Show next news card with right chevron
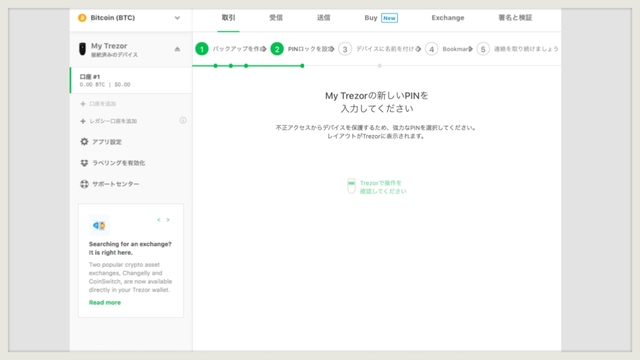Image resolution: width=640 pixels, height=360 pixels. pyautogui.click(x=168, y=220)
